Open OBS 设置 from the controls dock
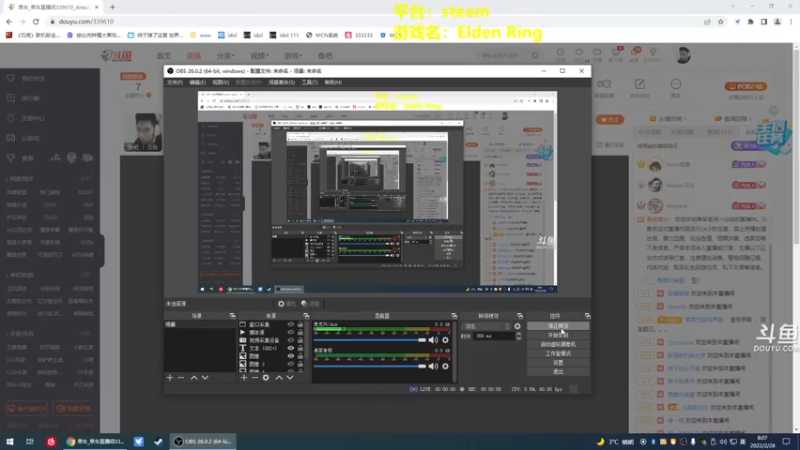 (x=558, y=363)
